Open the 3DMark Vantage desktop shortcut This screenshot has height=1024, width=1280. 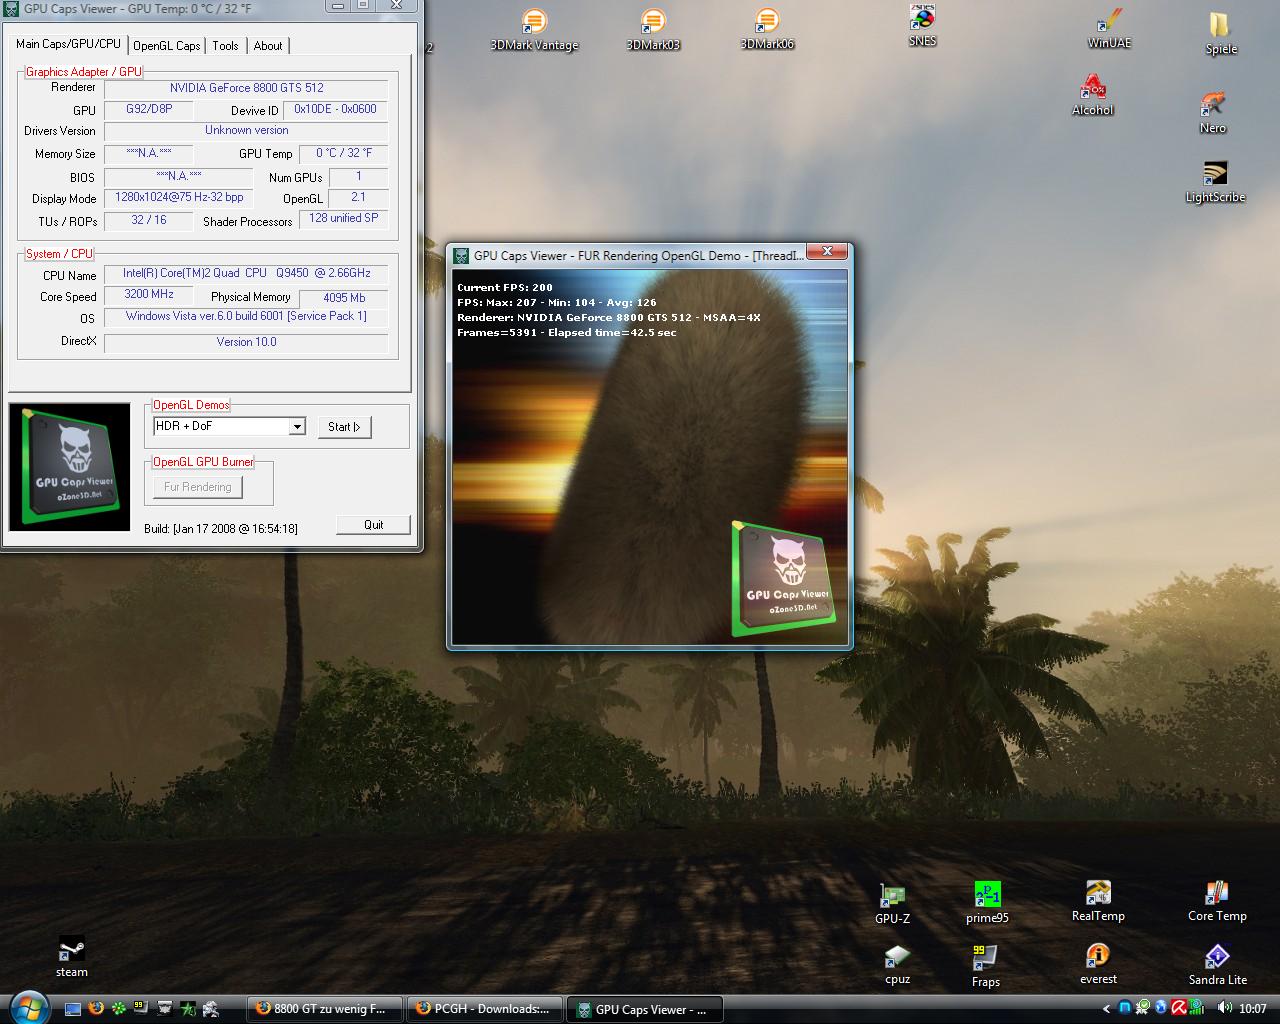[x=534, y=29]
